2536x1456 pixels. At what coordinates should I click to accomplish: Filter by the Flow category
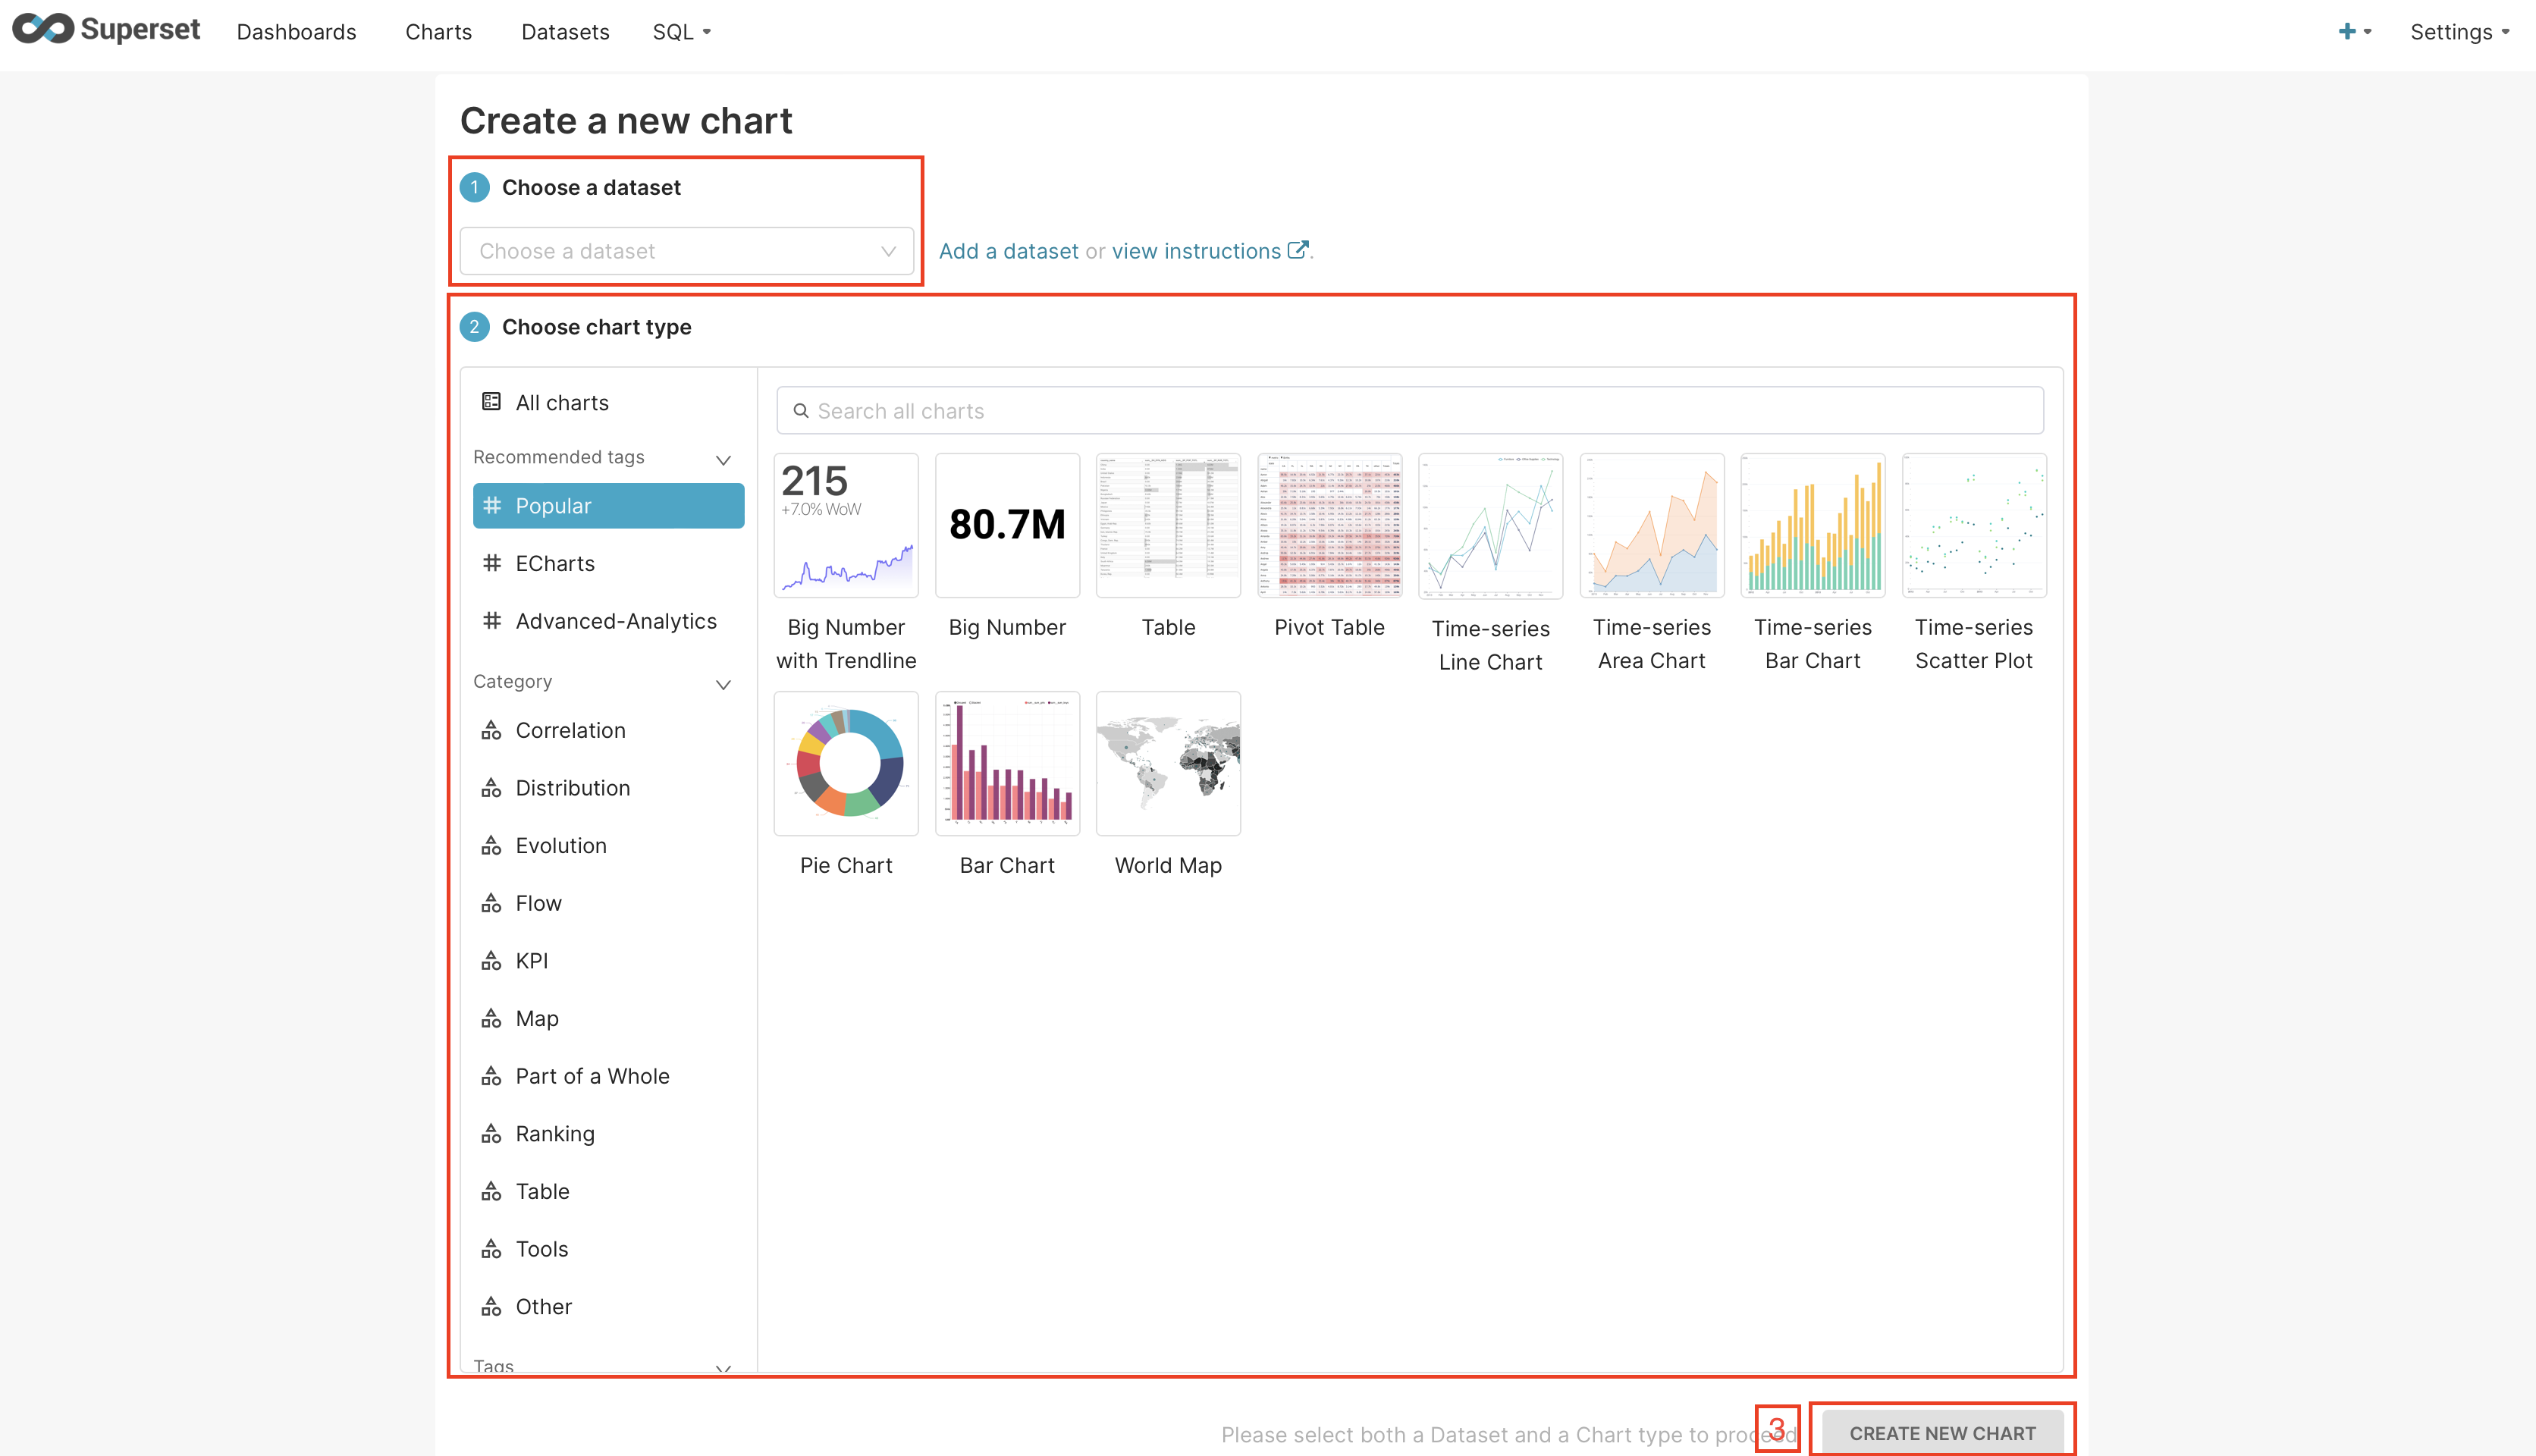608,903
